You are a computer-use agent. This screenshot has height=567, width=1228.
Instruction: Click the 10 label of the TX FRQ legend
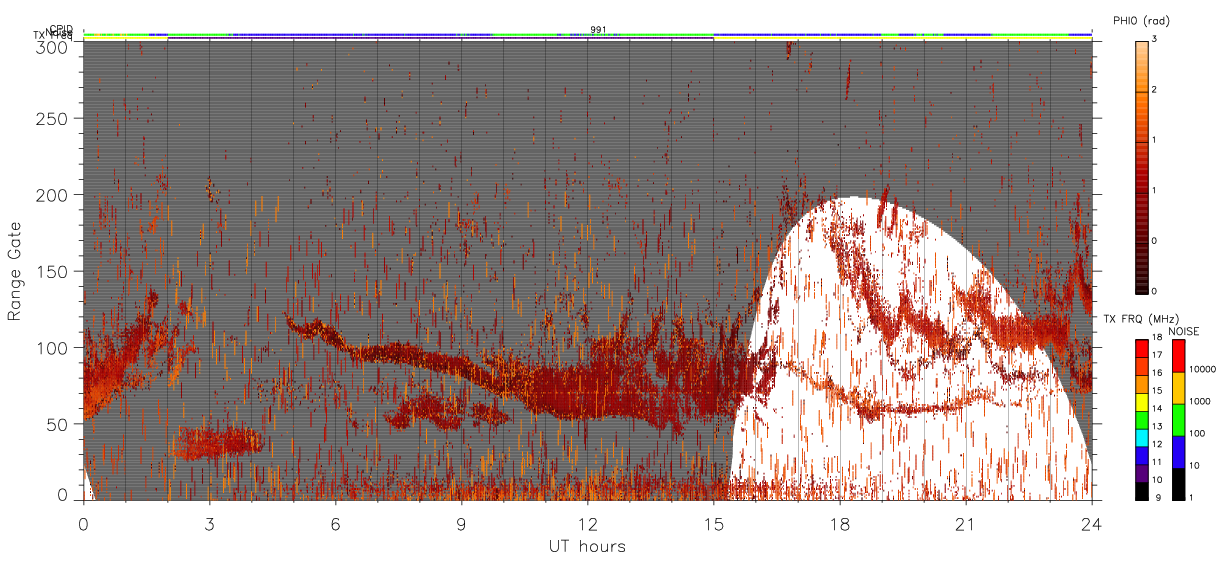coord(1158,480)
